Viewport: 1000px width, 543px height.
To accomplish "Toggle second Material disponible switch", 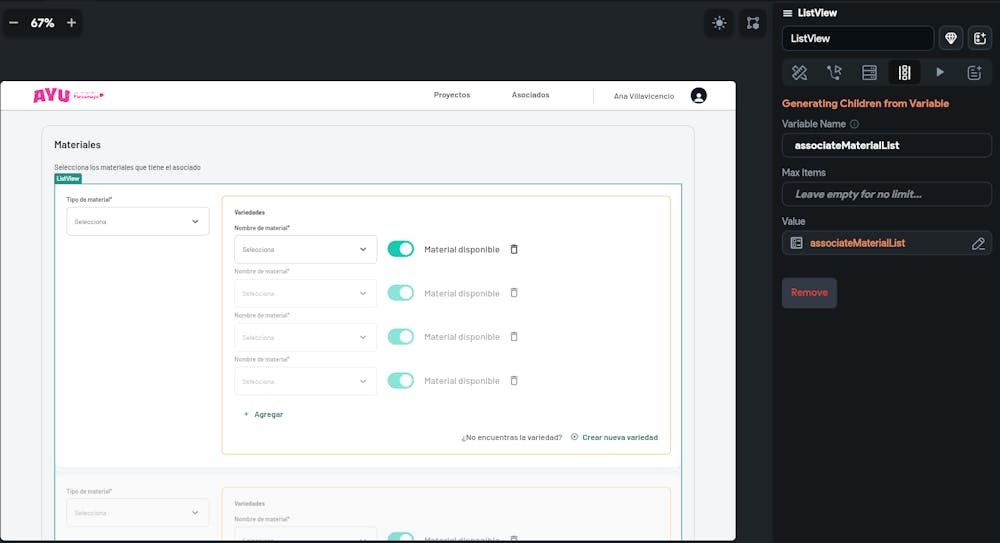I will click(x=401, y=293).
